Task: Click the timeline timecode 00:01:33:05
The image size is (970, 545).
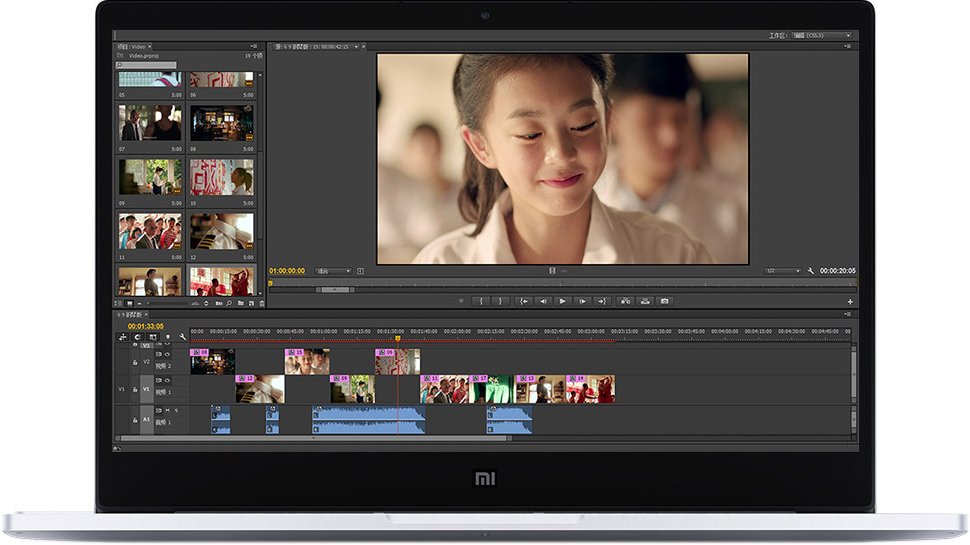Action: tap(146, 326)
